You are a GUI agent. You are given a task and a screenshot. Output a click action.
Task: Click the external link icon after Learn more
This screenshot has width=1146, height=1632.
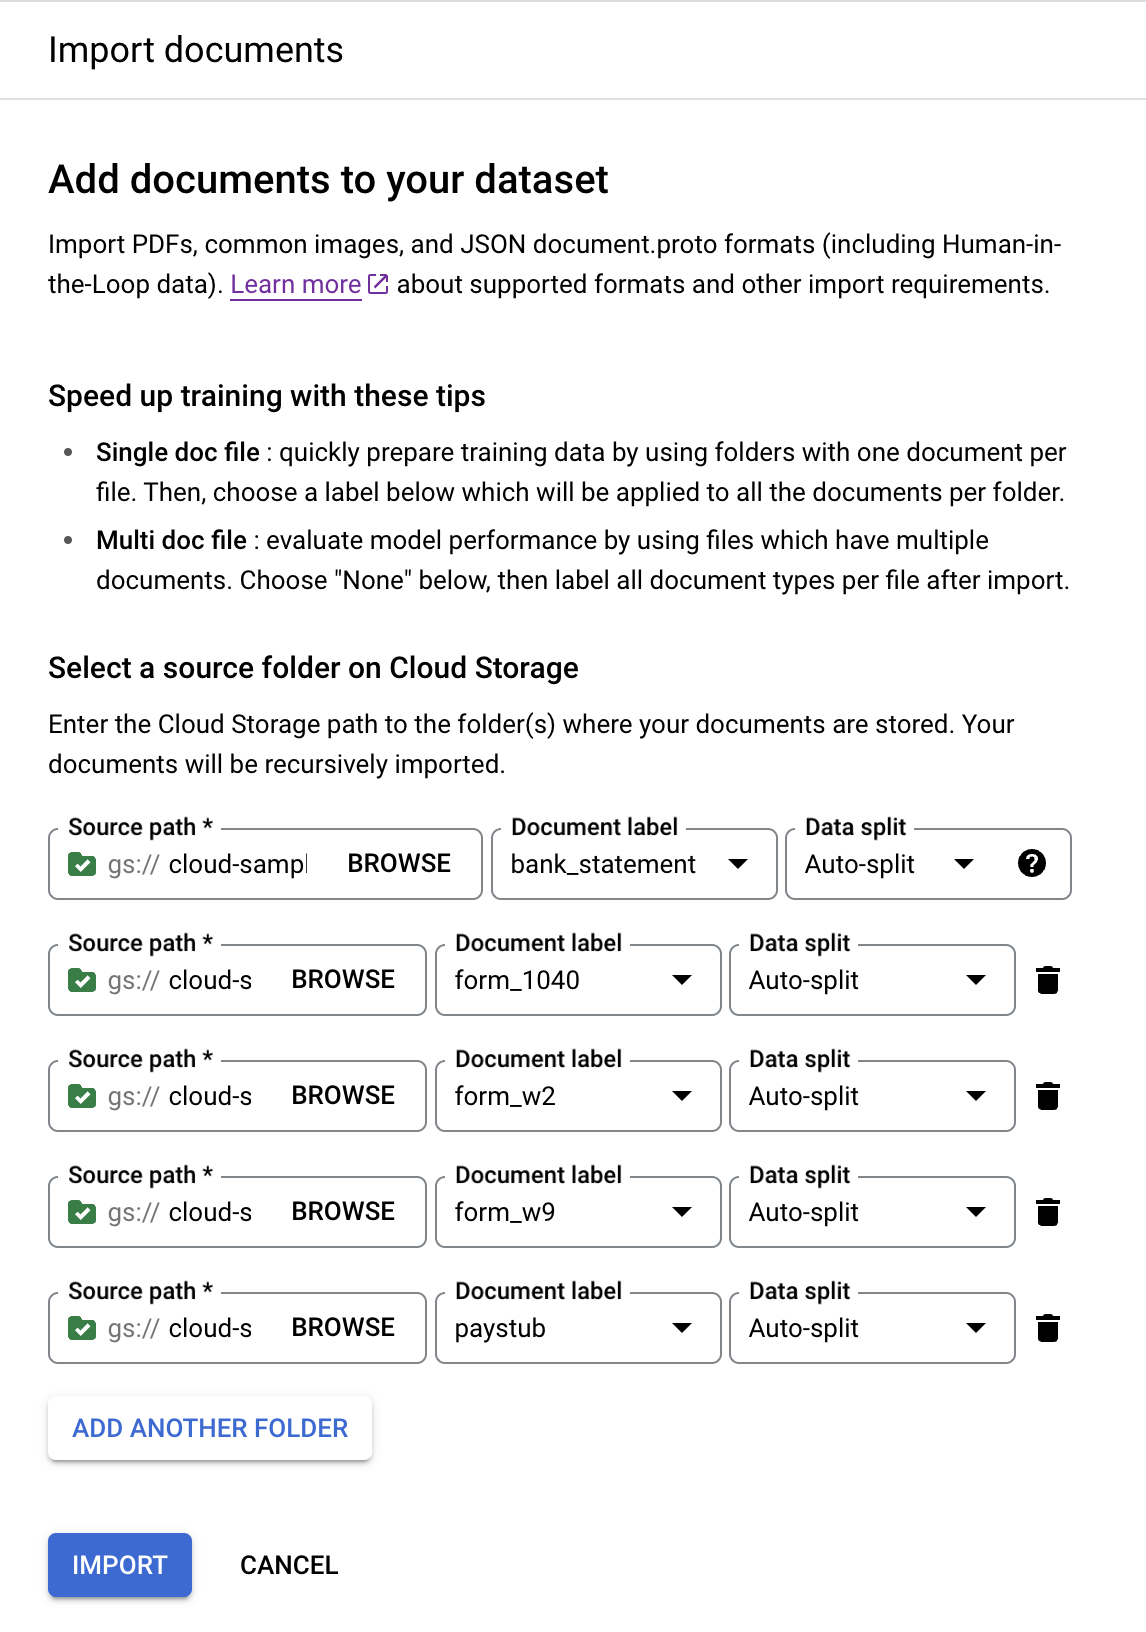tap(378, 284)
